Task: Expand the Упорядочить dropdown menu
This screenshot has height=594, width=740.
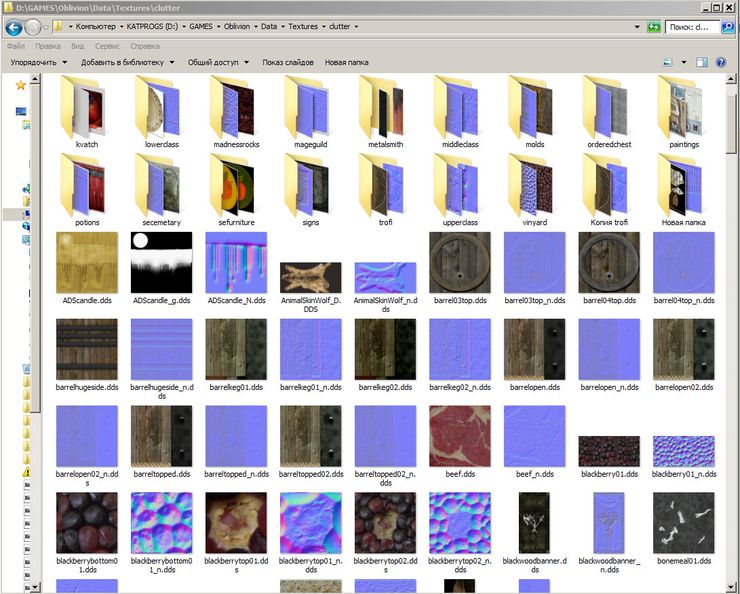Action: pos(38,62)
